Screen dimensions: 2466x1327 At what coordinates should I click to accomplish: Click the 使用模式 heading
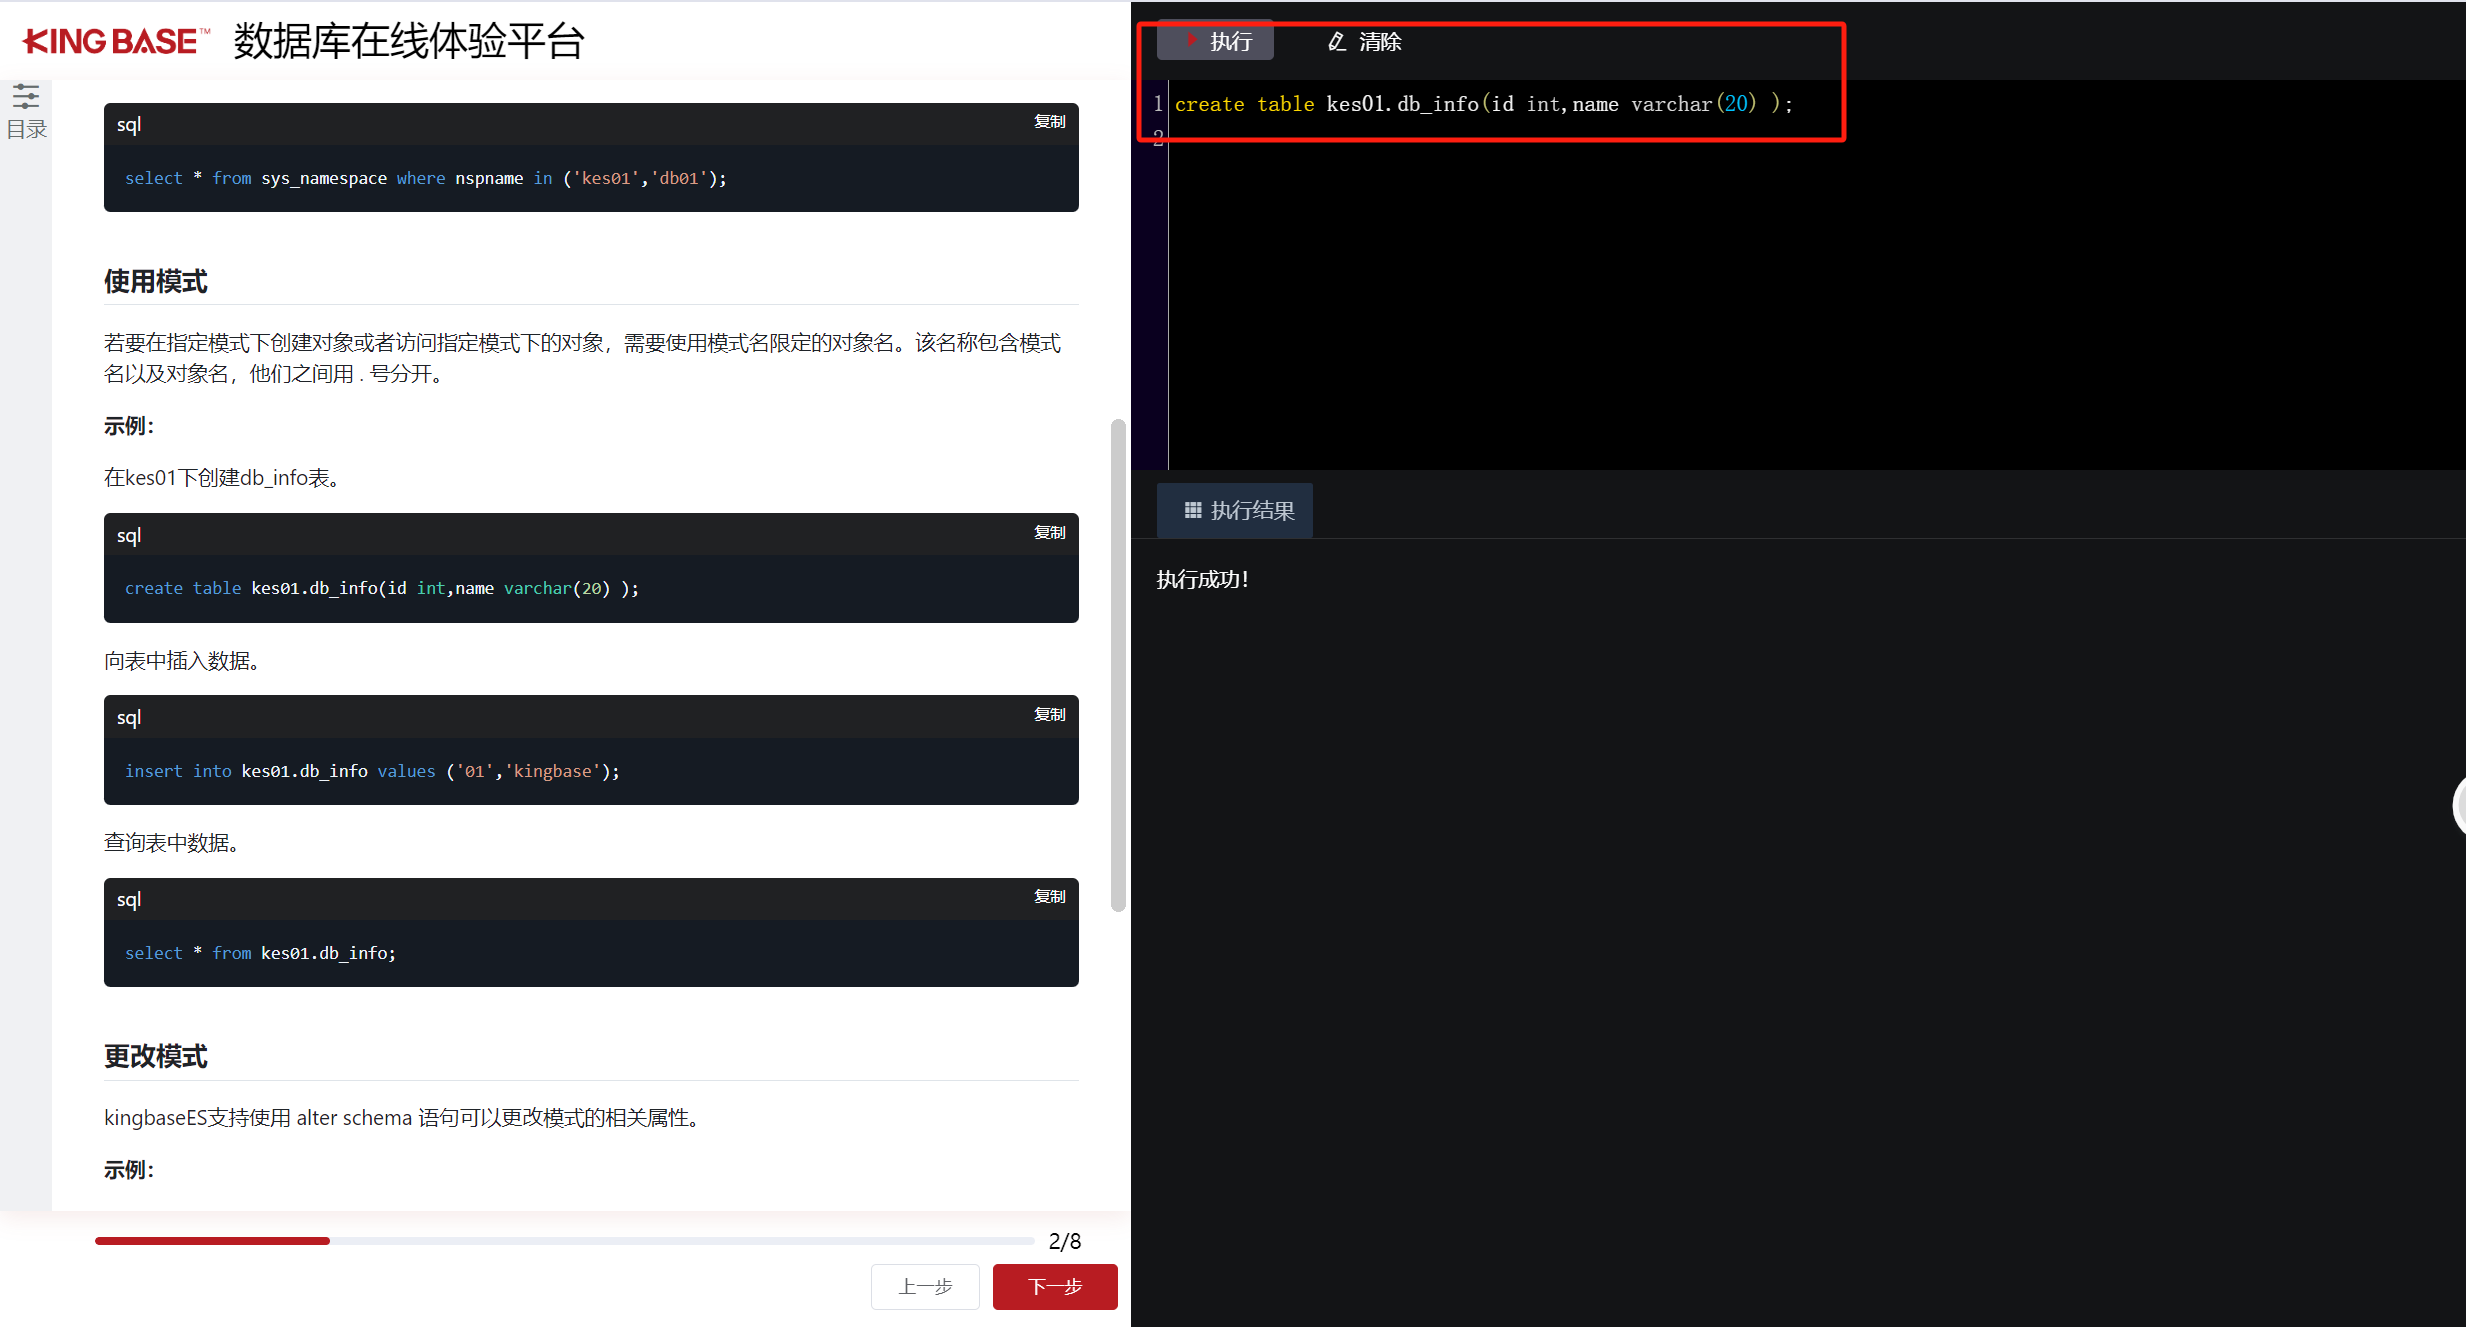click(x=156, y=282)
